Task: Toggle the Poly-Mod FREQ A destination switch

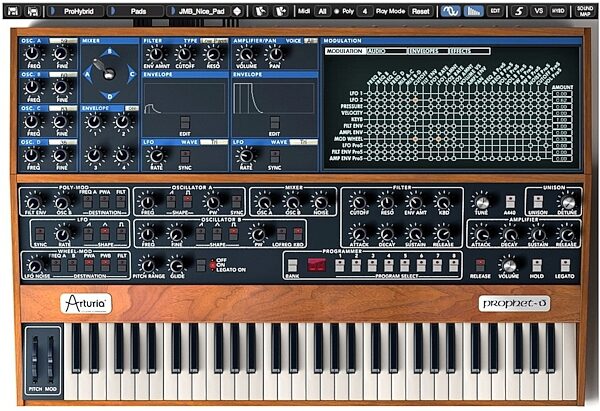Action: tap(88, 201)
